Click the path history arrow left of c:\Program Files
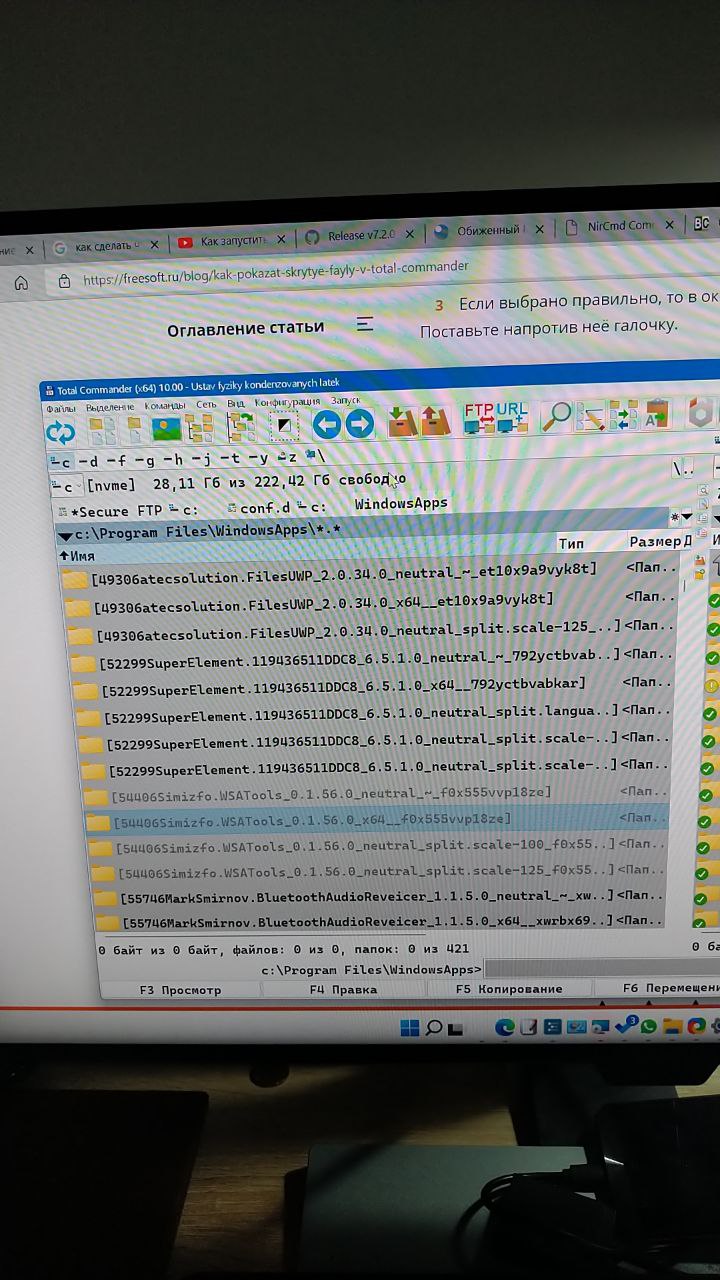 point(65,535)
